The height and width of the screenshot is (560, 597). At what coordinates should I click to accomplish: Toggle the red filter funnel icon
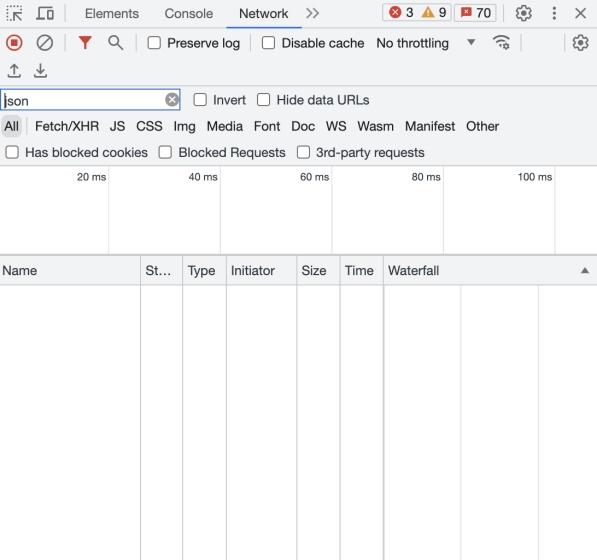[x=85, y=43]
